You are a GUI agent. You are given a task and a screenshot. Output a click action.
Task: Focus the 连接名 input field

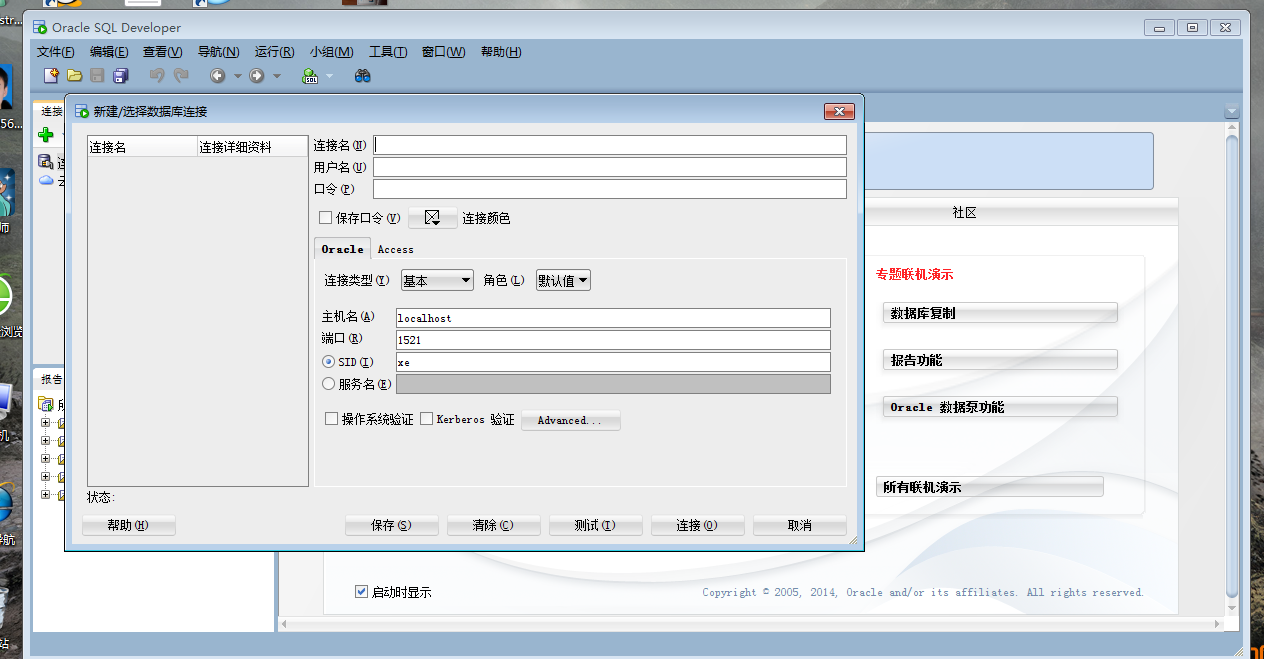[x=610, y=145]
